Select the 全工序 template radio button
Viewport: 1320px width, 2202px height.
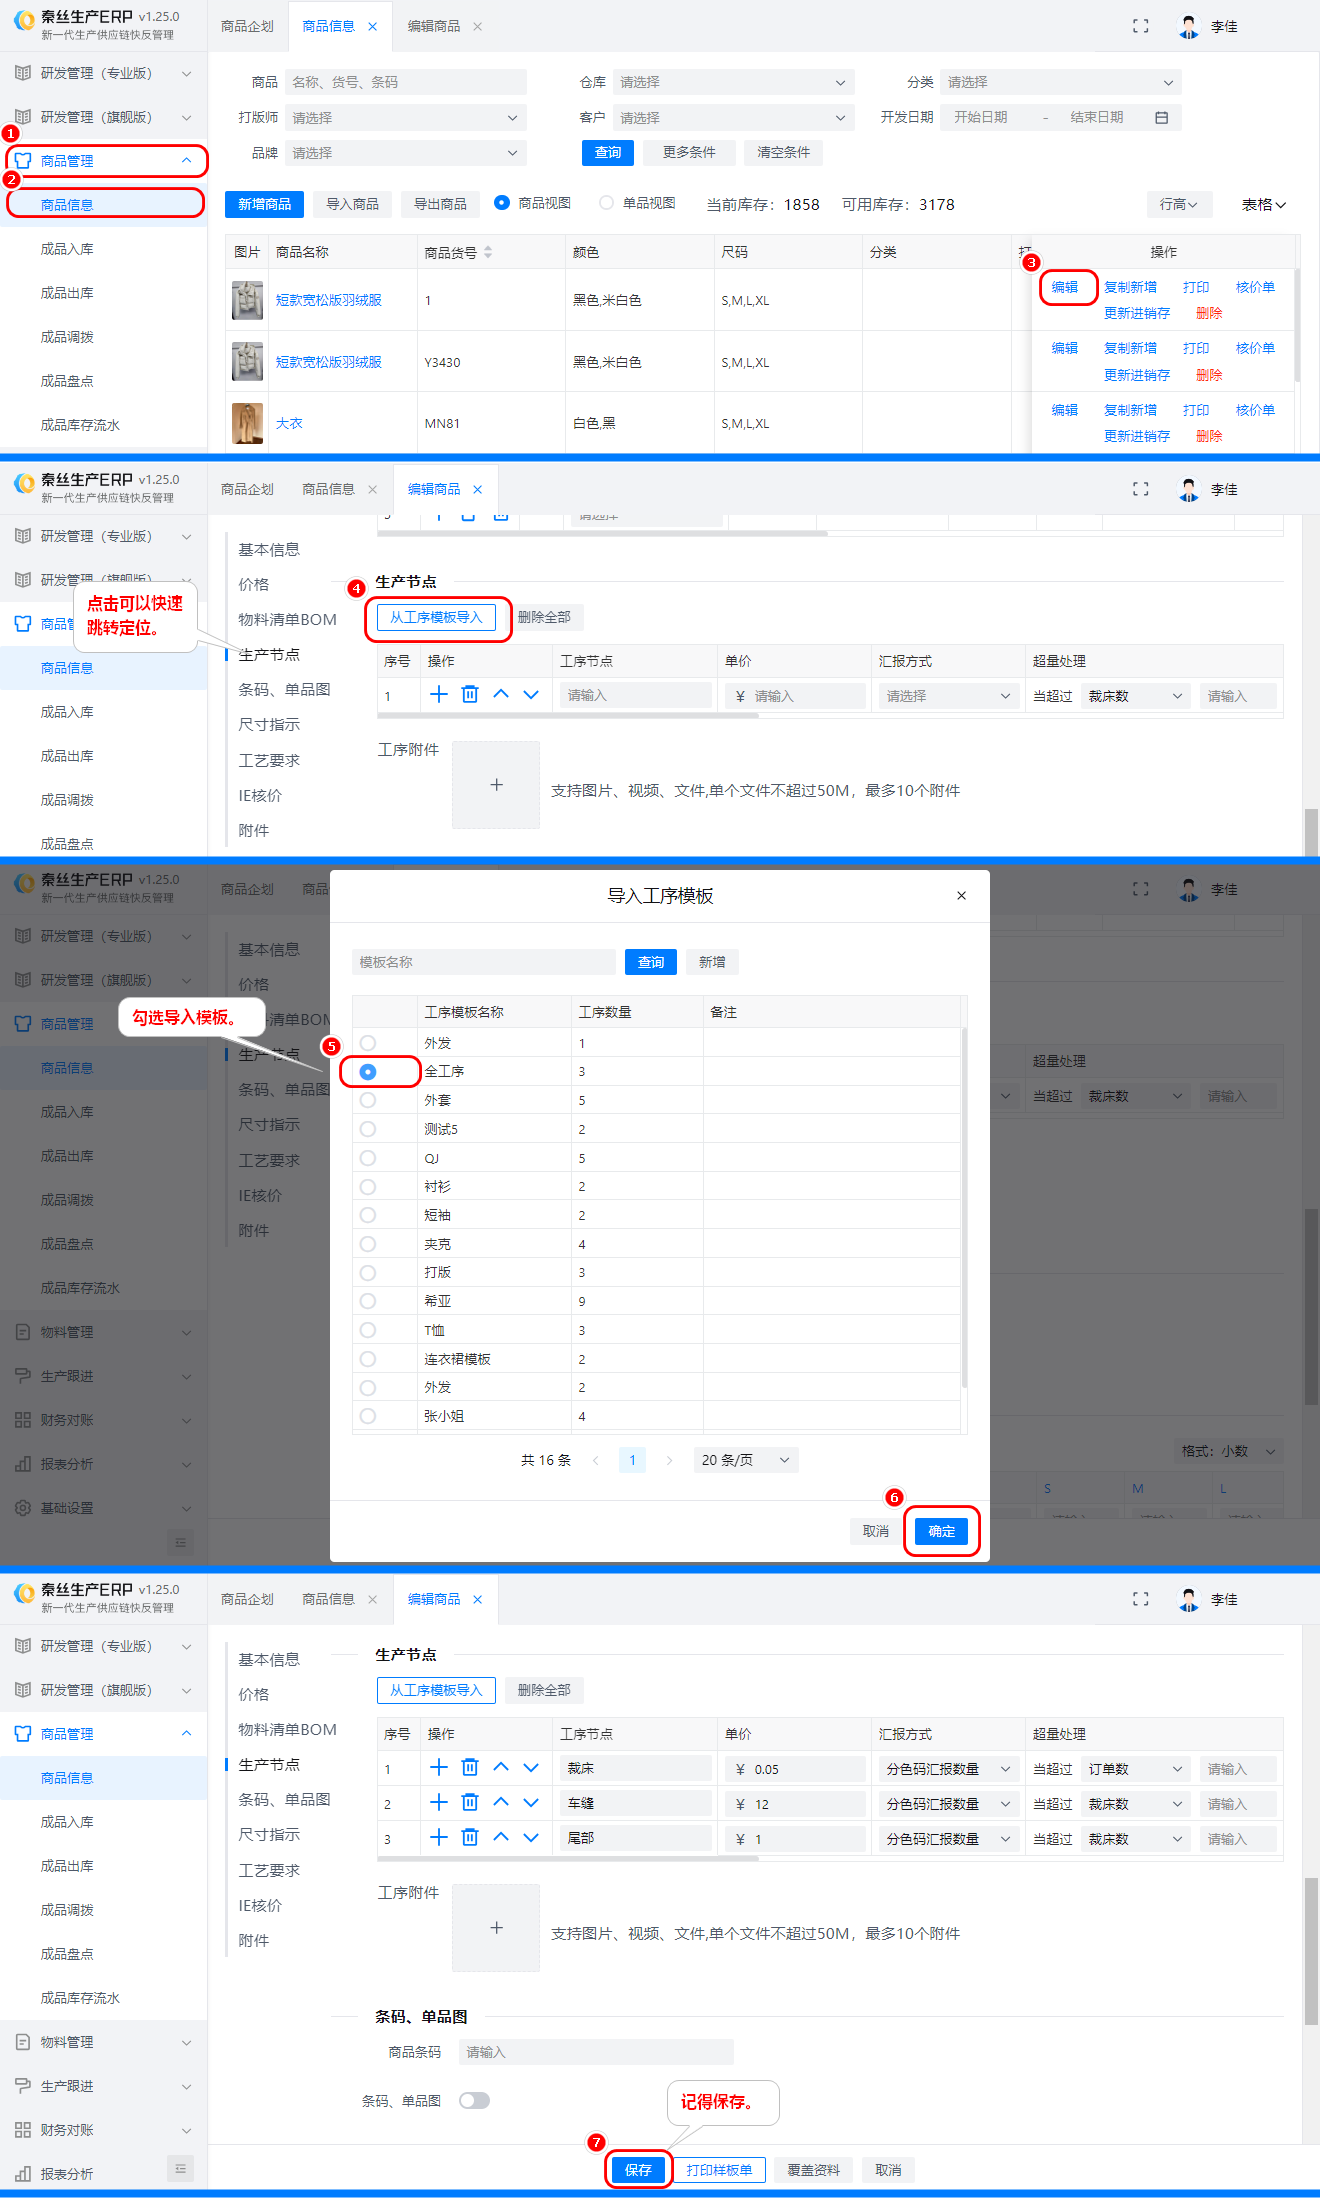368,1071
